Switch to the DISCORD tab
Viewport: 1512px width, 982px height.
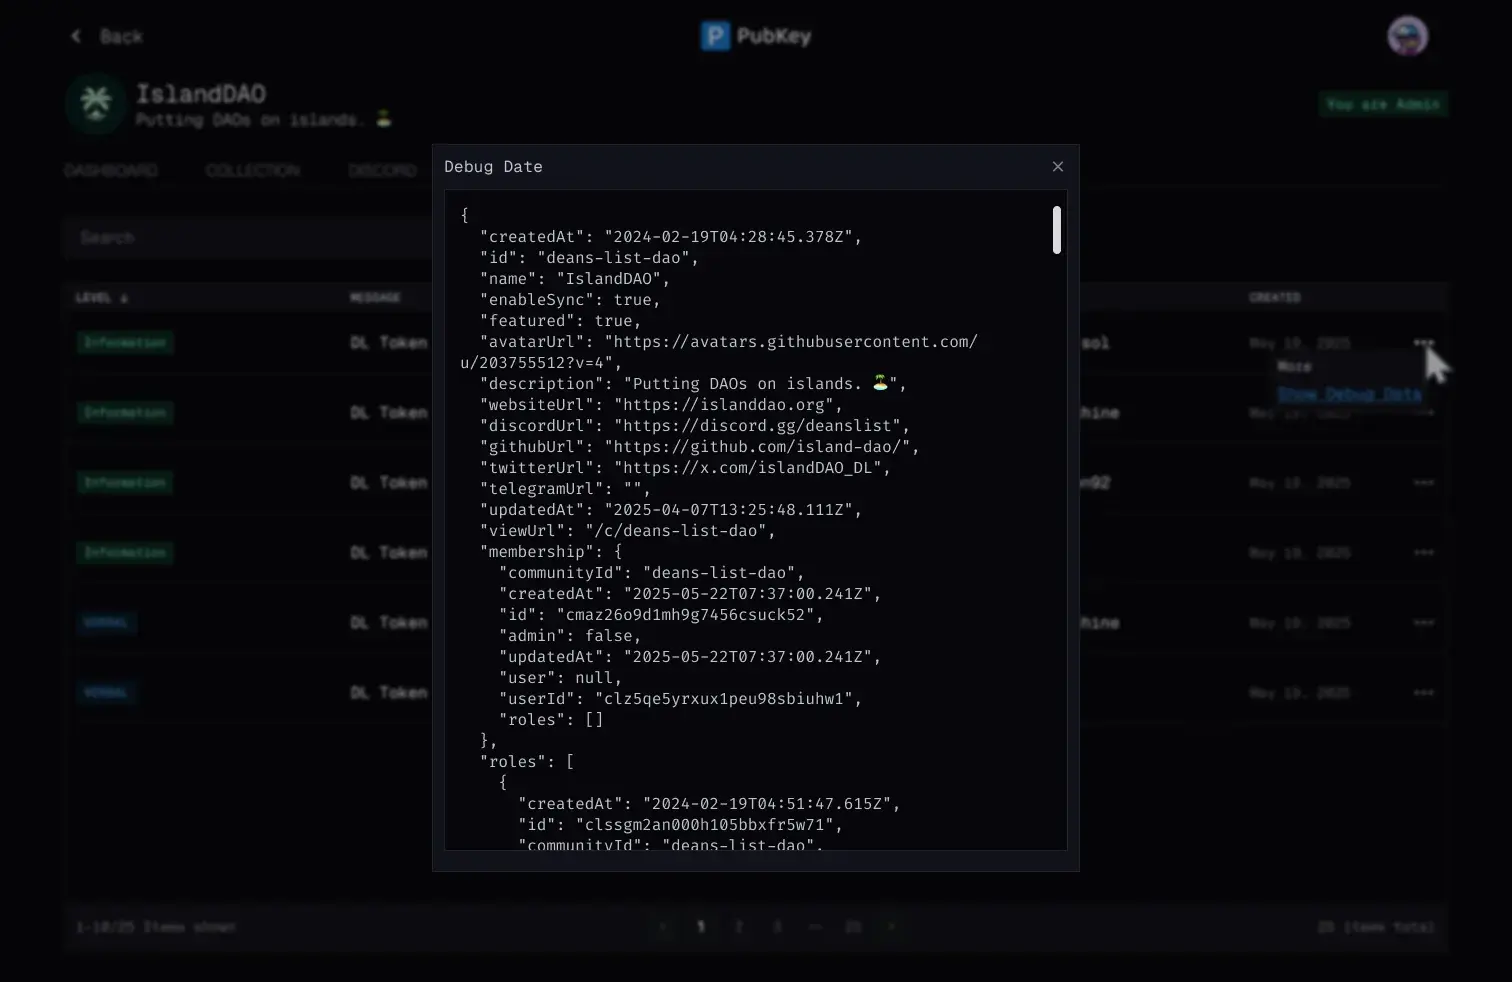[x=383, y=171]
